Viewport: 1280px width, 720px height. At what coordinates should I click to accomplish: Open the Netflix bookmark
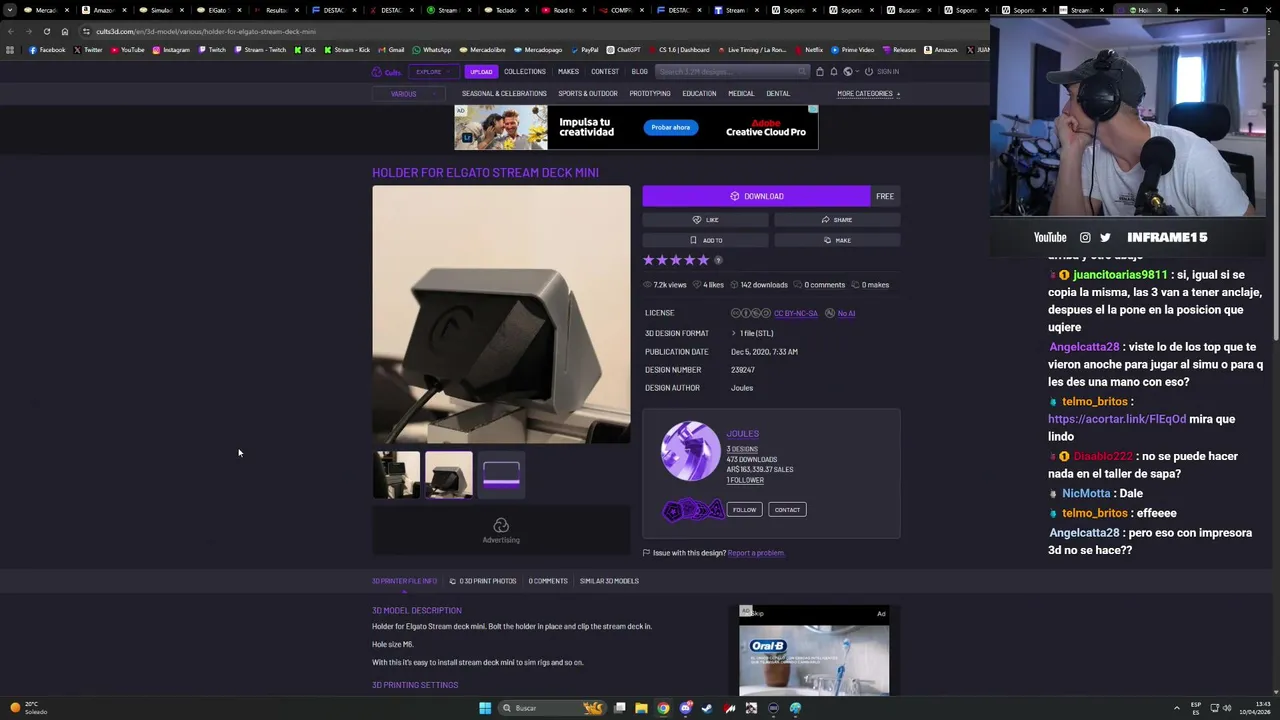click(x=809, y=50)
